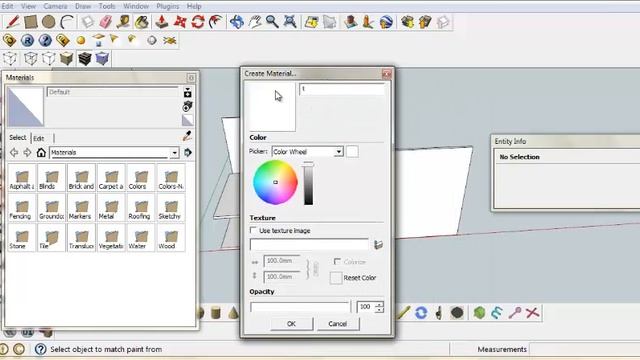Screen dimensions: 640x360
Task: Click the Details arrow icon beside the Materials list
Action: (188, 153)
